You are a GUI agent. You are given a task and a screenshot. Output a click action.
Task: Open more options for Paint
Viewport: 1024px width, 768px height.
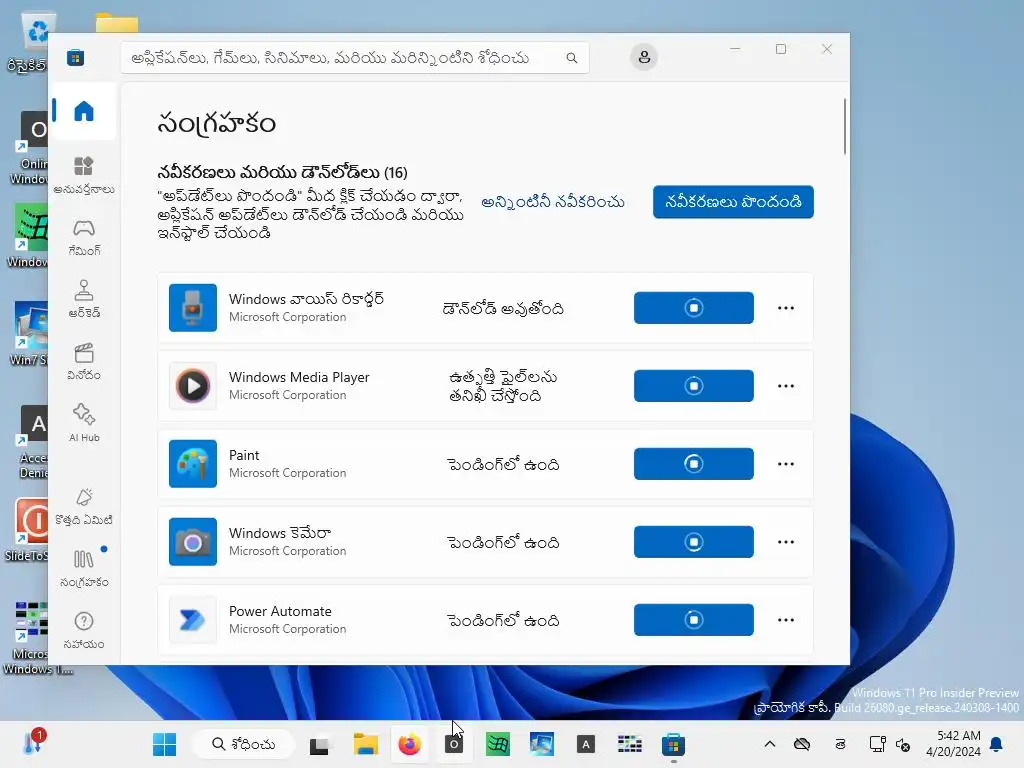[x=786, y=464]
